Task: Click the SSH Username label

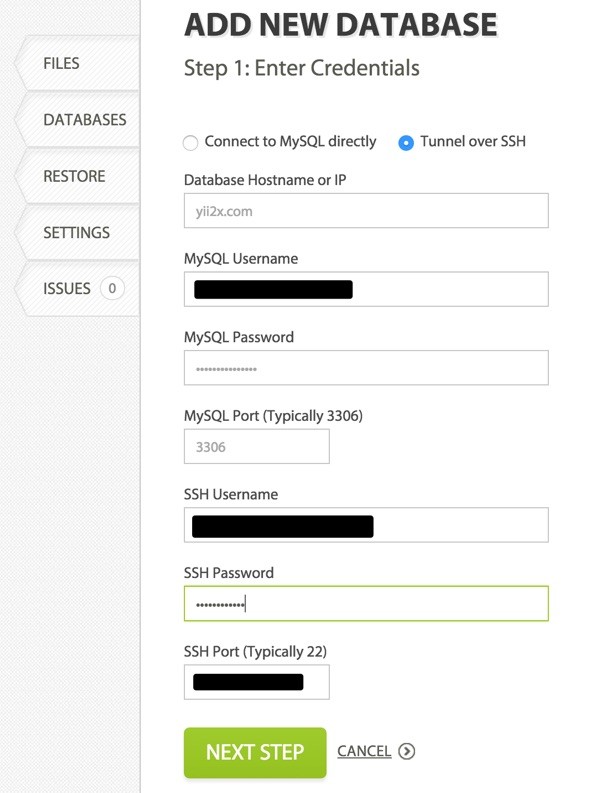Action: click(x=231, y=495)
